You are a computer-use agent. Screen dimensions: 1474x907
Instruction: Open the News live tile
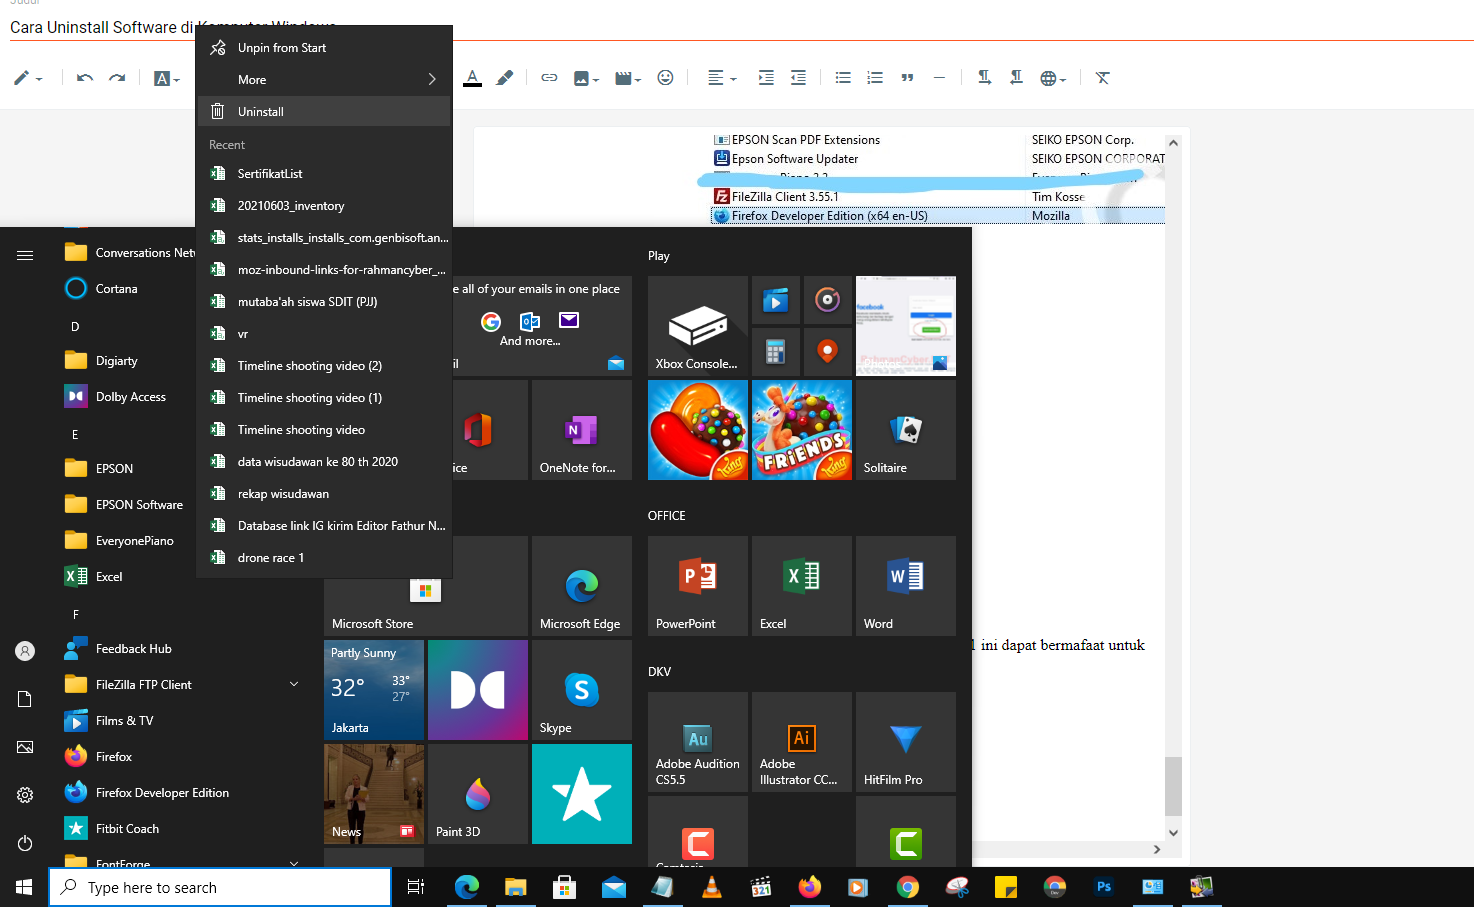click(374, 794)
